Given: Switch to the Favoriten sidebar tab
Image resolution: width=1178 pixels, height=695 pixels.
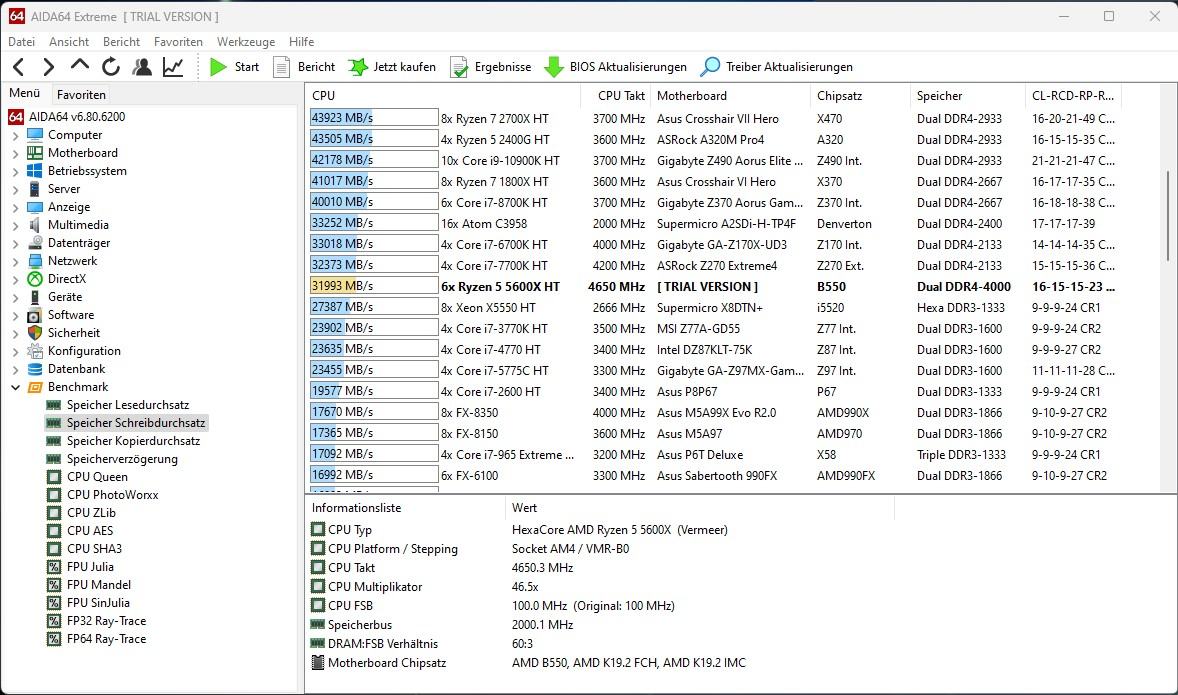Looking at the screenshot, I should point(81,95).
